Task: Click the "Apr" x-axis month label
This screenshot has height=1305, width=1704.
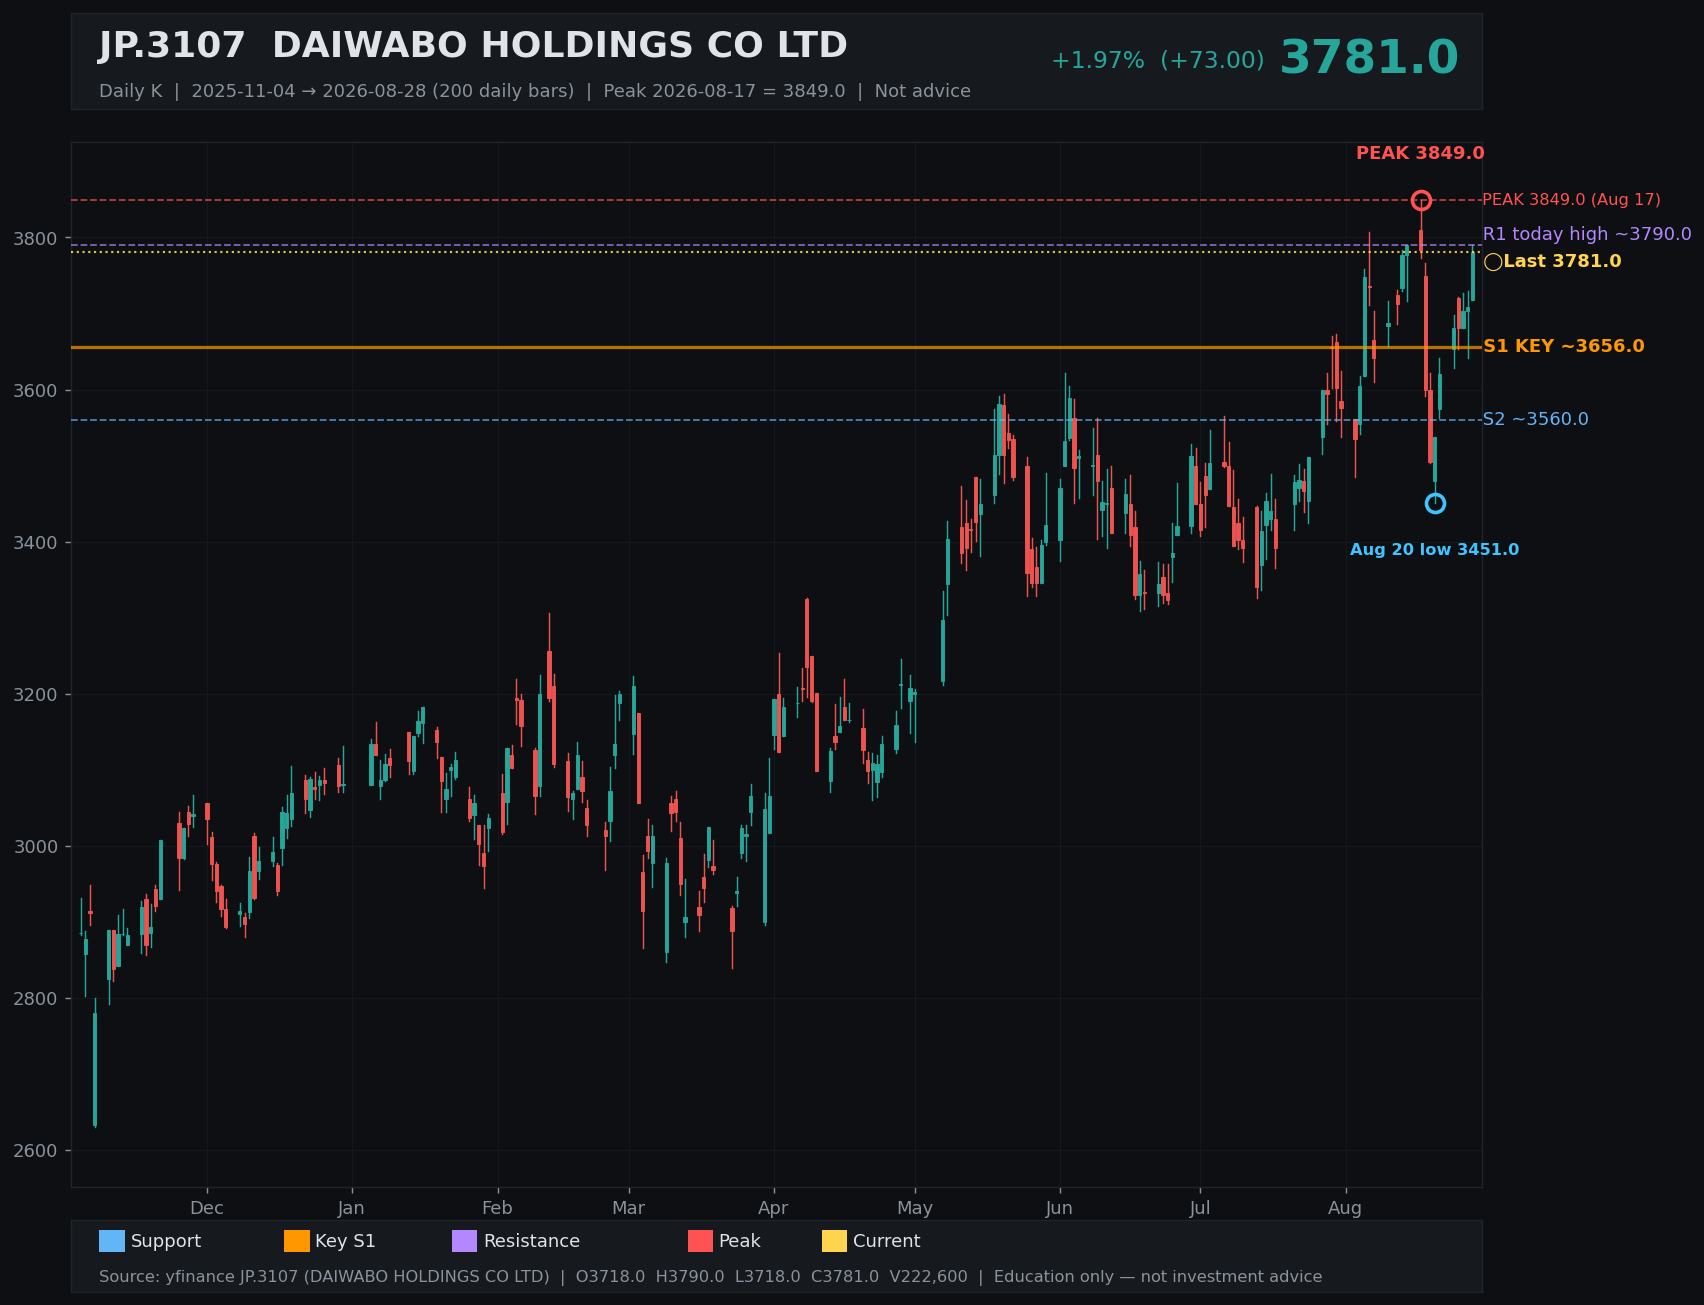Action: 773,1208
